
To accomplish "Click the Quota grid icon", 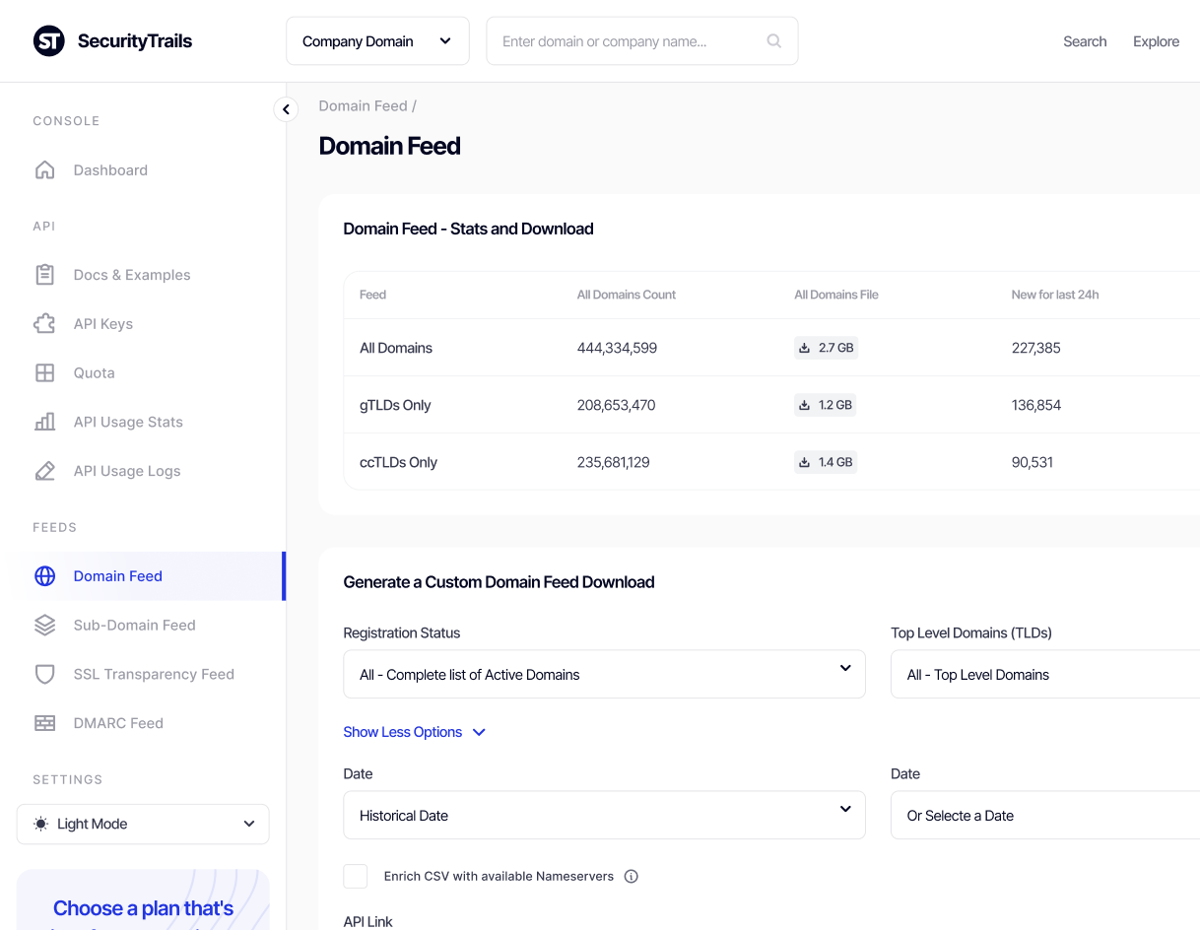I will pos(45,373).
